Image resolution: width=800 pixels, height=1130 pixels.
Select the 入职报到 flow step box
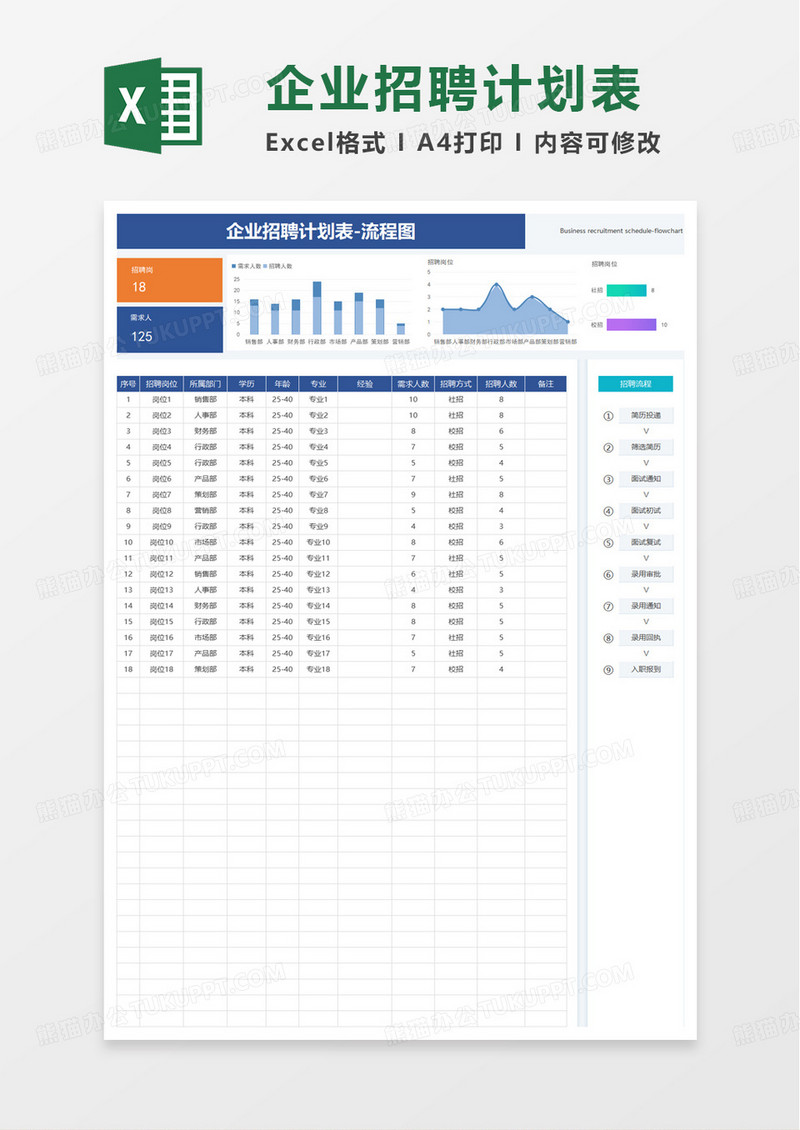coord(646,669)
